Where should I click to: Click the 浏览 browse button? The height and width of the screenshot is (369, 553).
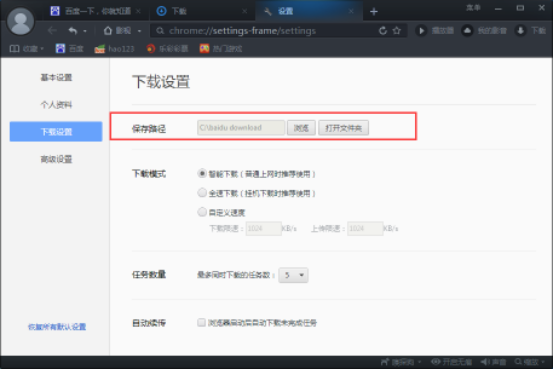coord(301,128)
